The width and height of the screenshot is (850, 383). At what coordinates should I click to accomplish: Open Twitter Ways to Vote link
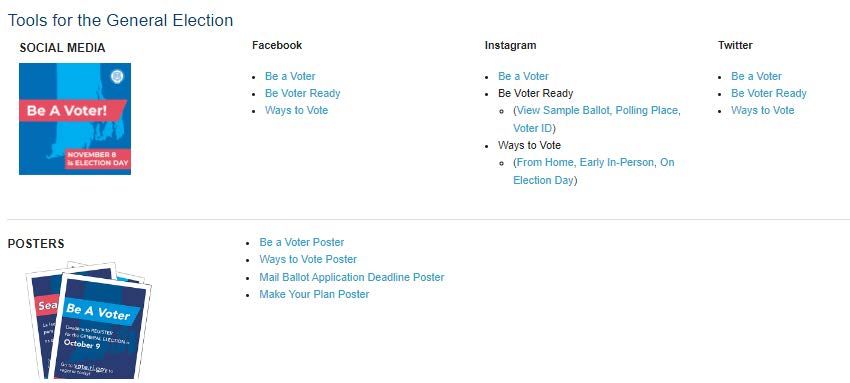tap(763, 110)
